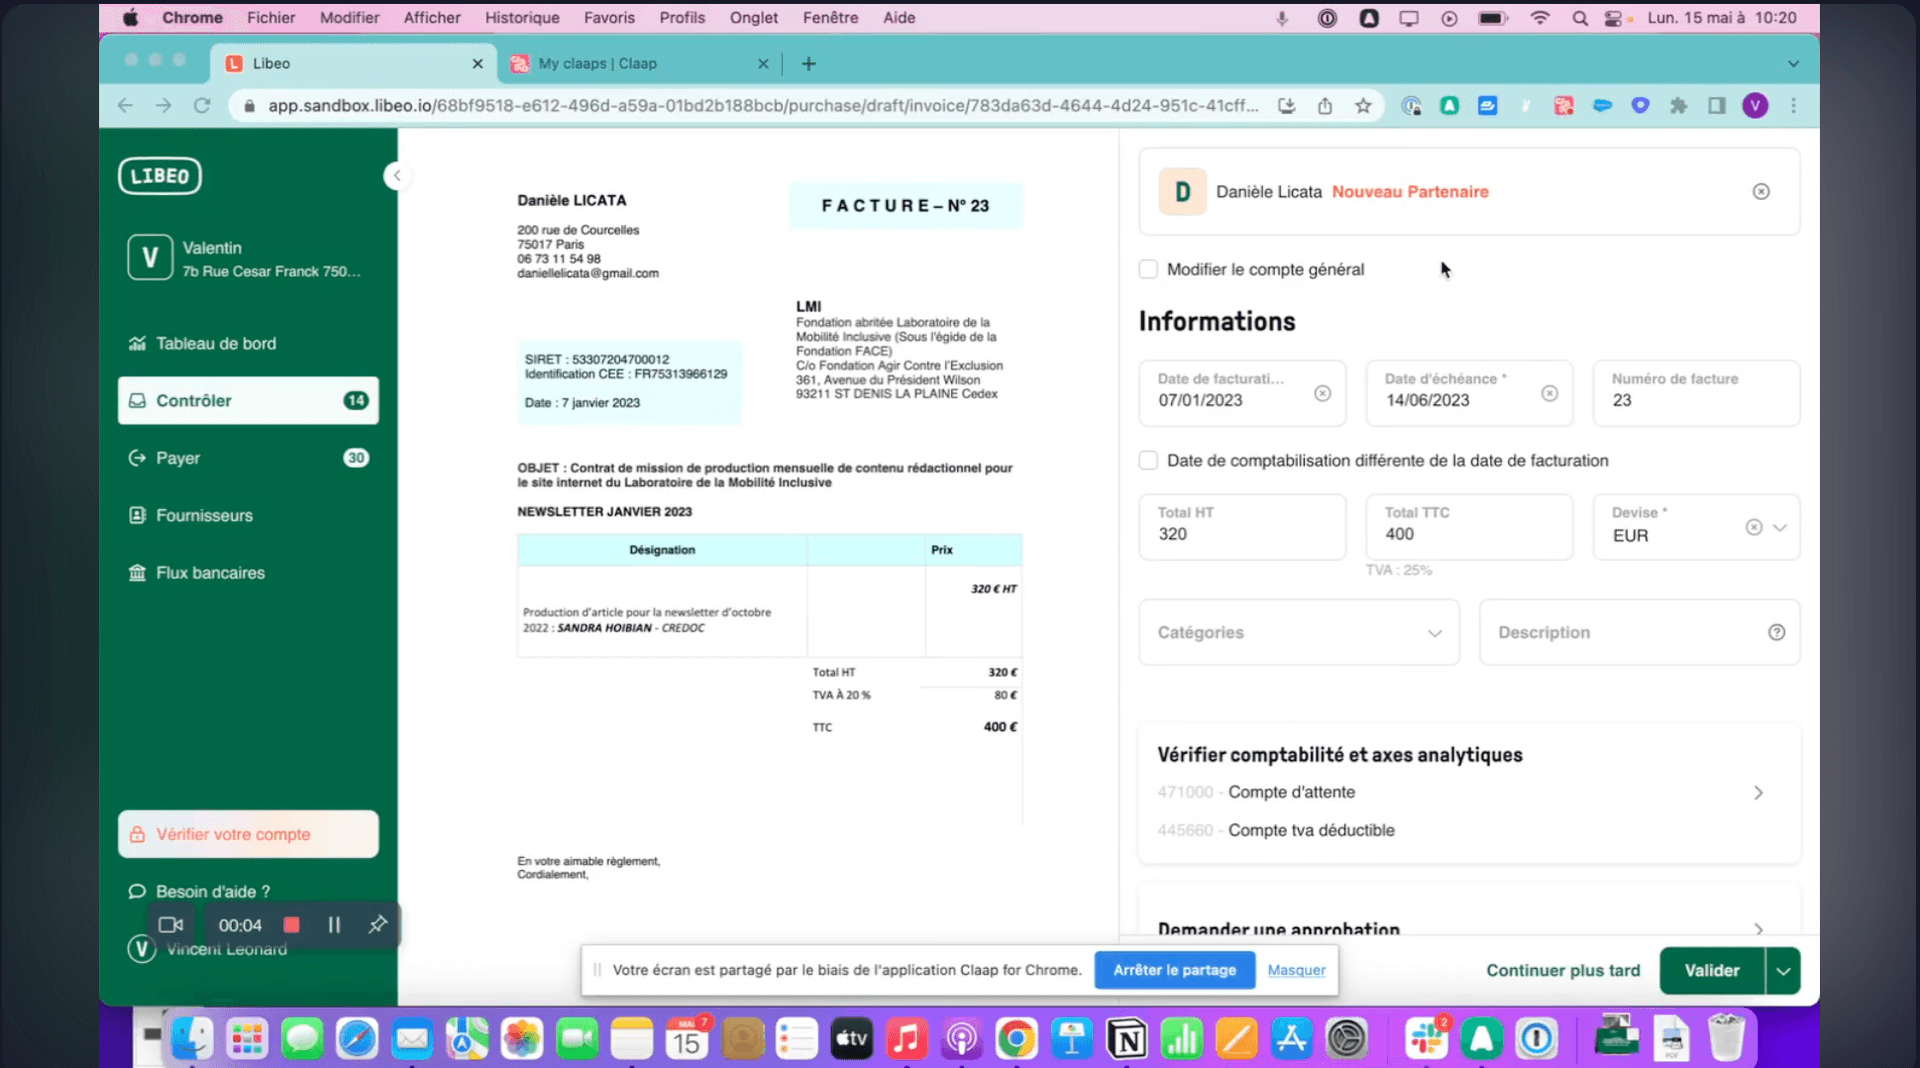Image resolution: width=1920 pixels, height=1068 pixels.
Task: Remove supplier Danièle Licata with the X icon
Action: pyautogui.click(x=1761, y=191)
